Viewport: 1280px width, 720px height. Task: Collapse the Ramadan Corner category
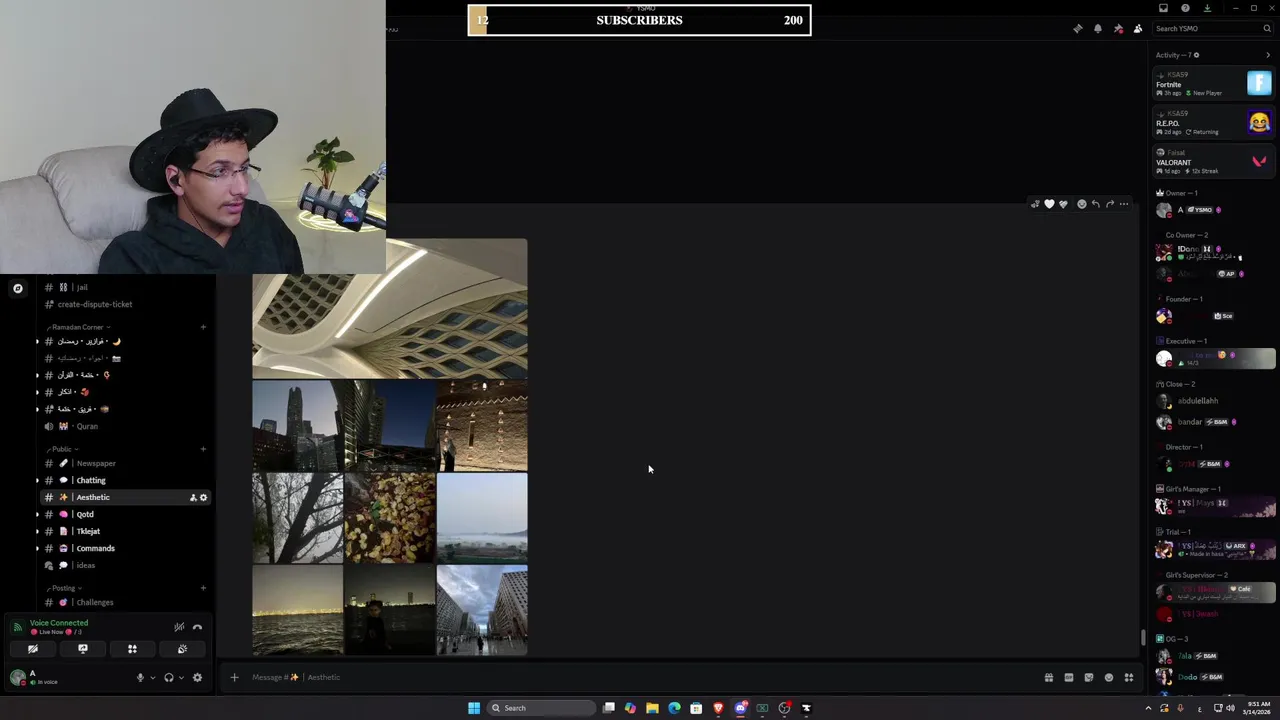[x=78, y=327]
